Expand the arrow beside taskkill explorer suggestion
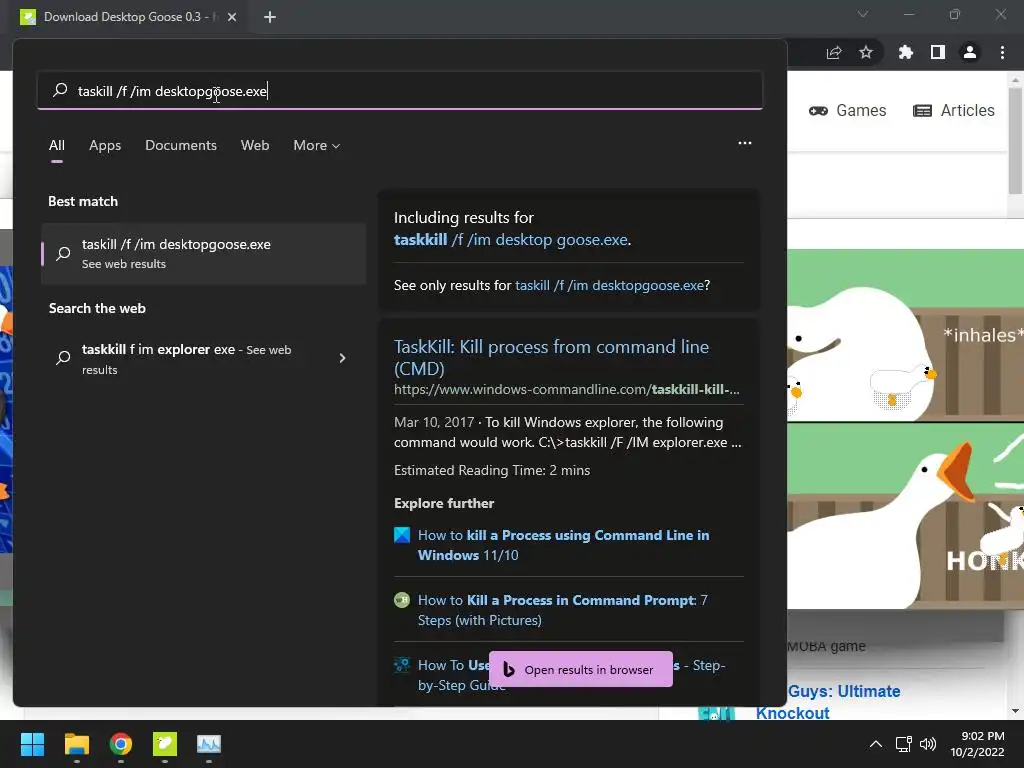 (x=342, y=358)
